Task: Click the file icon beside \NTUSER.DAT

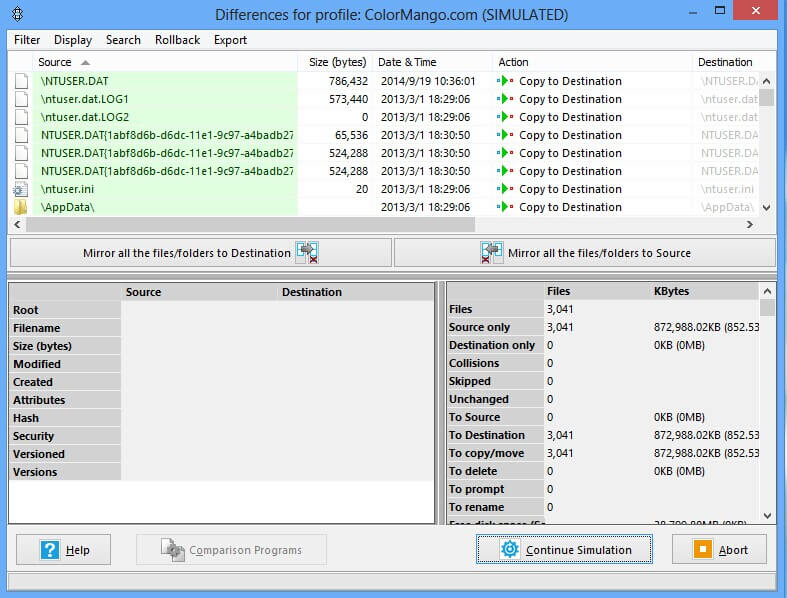Action: click(x=20, y=81)
